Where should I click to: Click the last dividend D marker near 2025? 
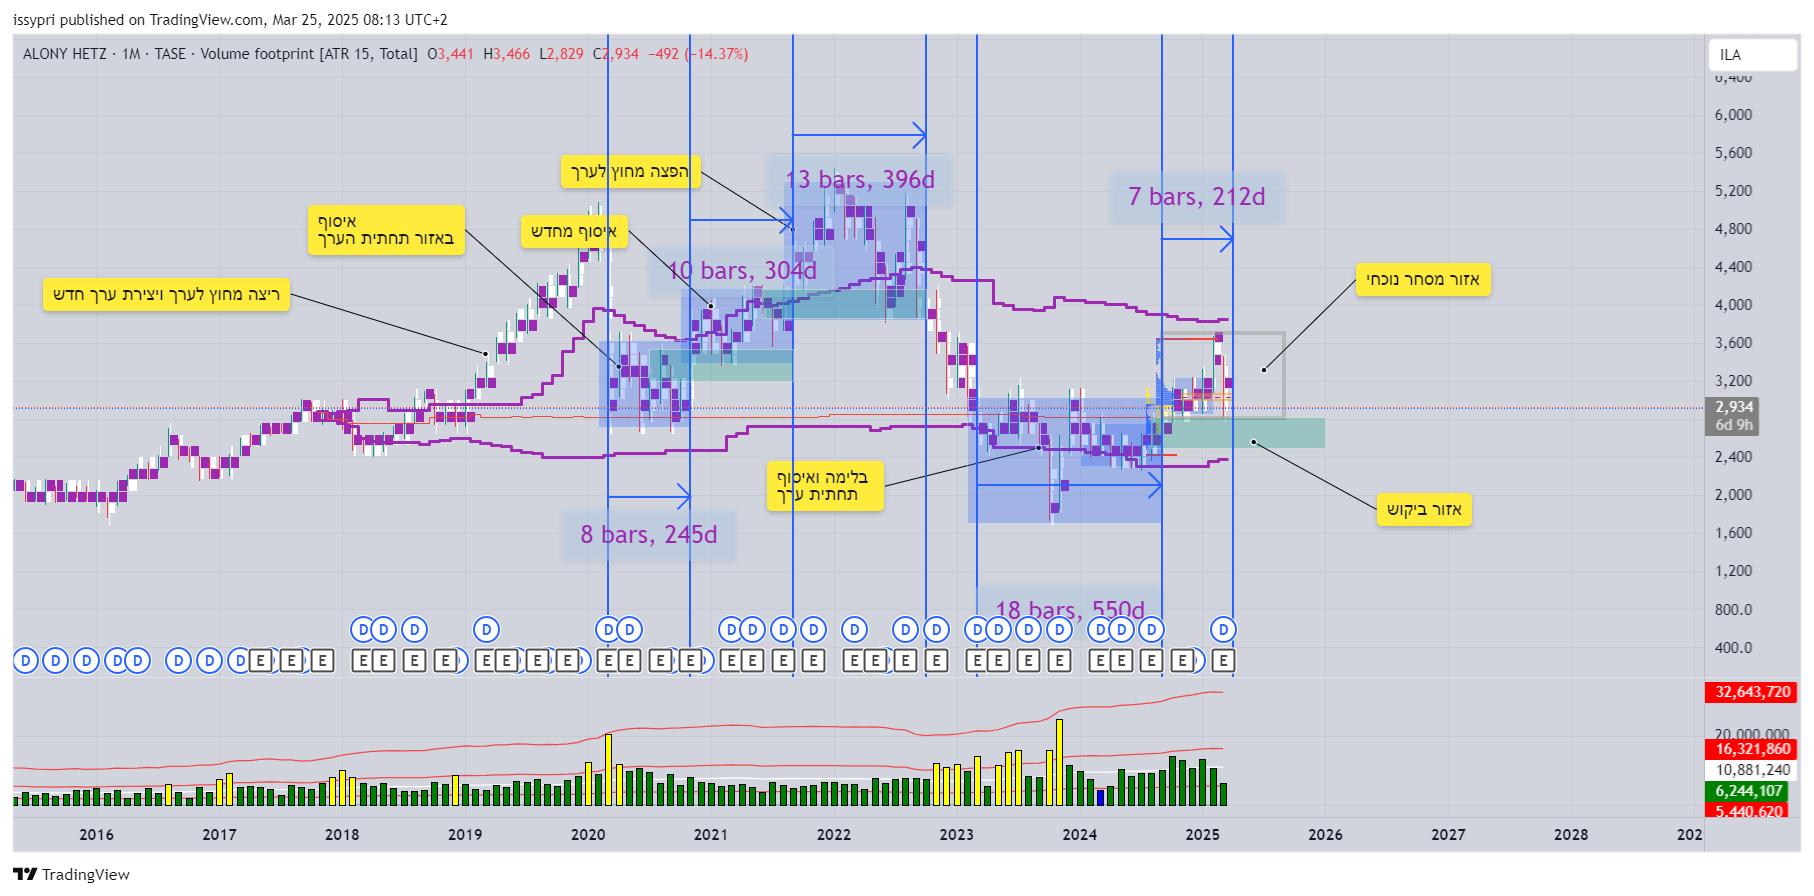[1223, 629]
